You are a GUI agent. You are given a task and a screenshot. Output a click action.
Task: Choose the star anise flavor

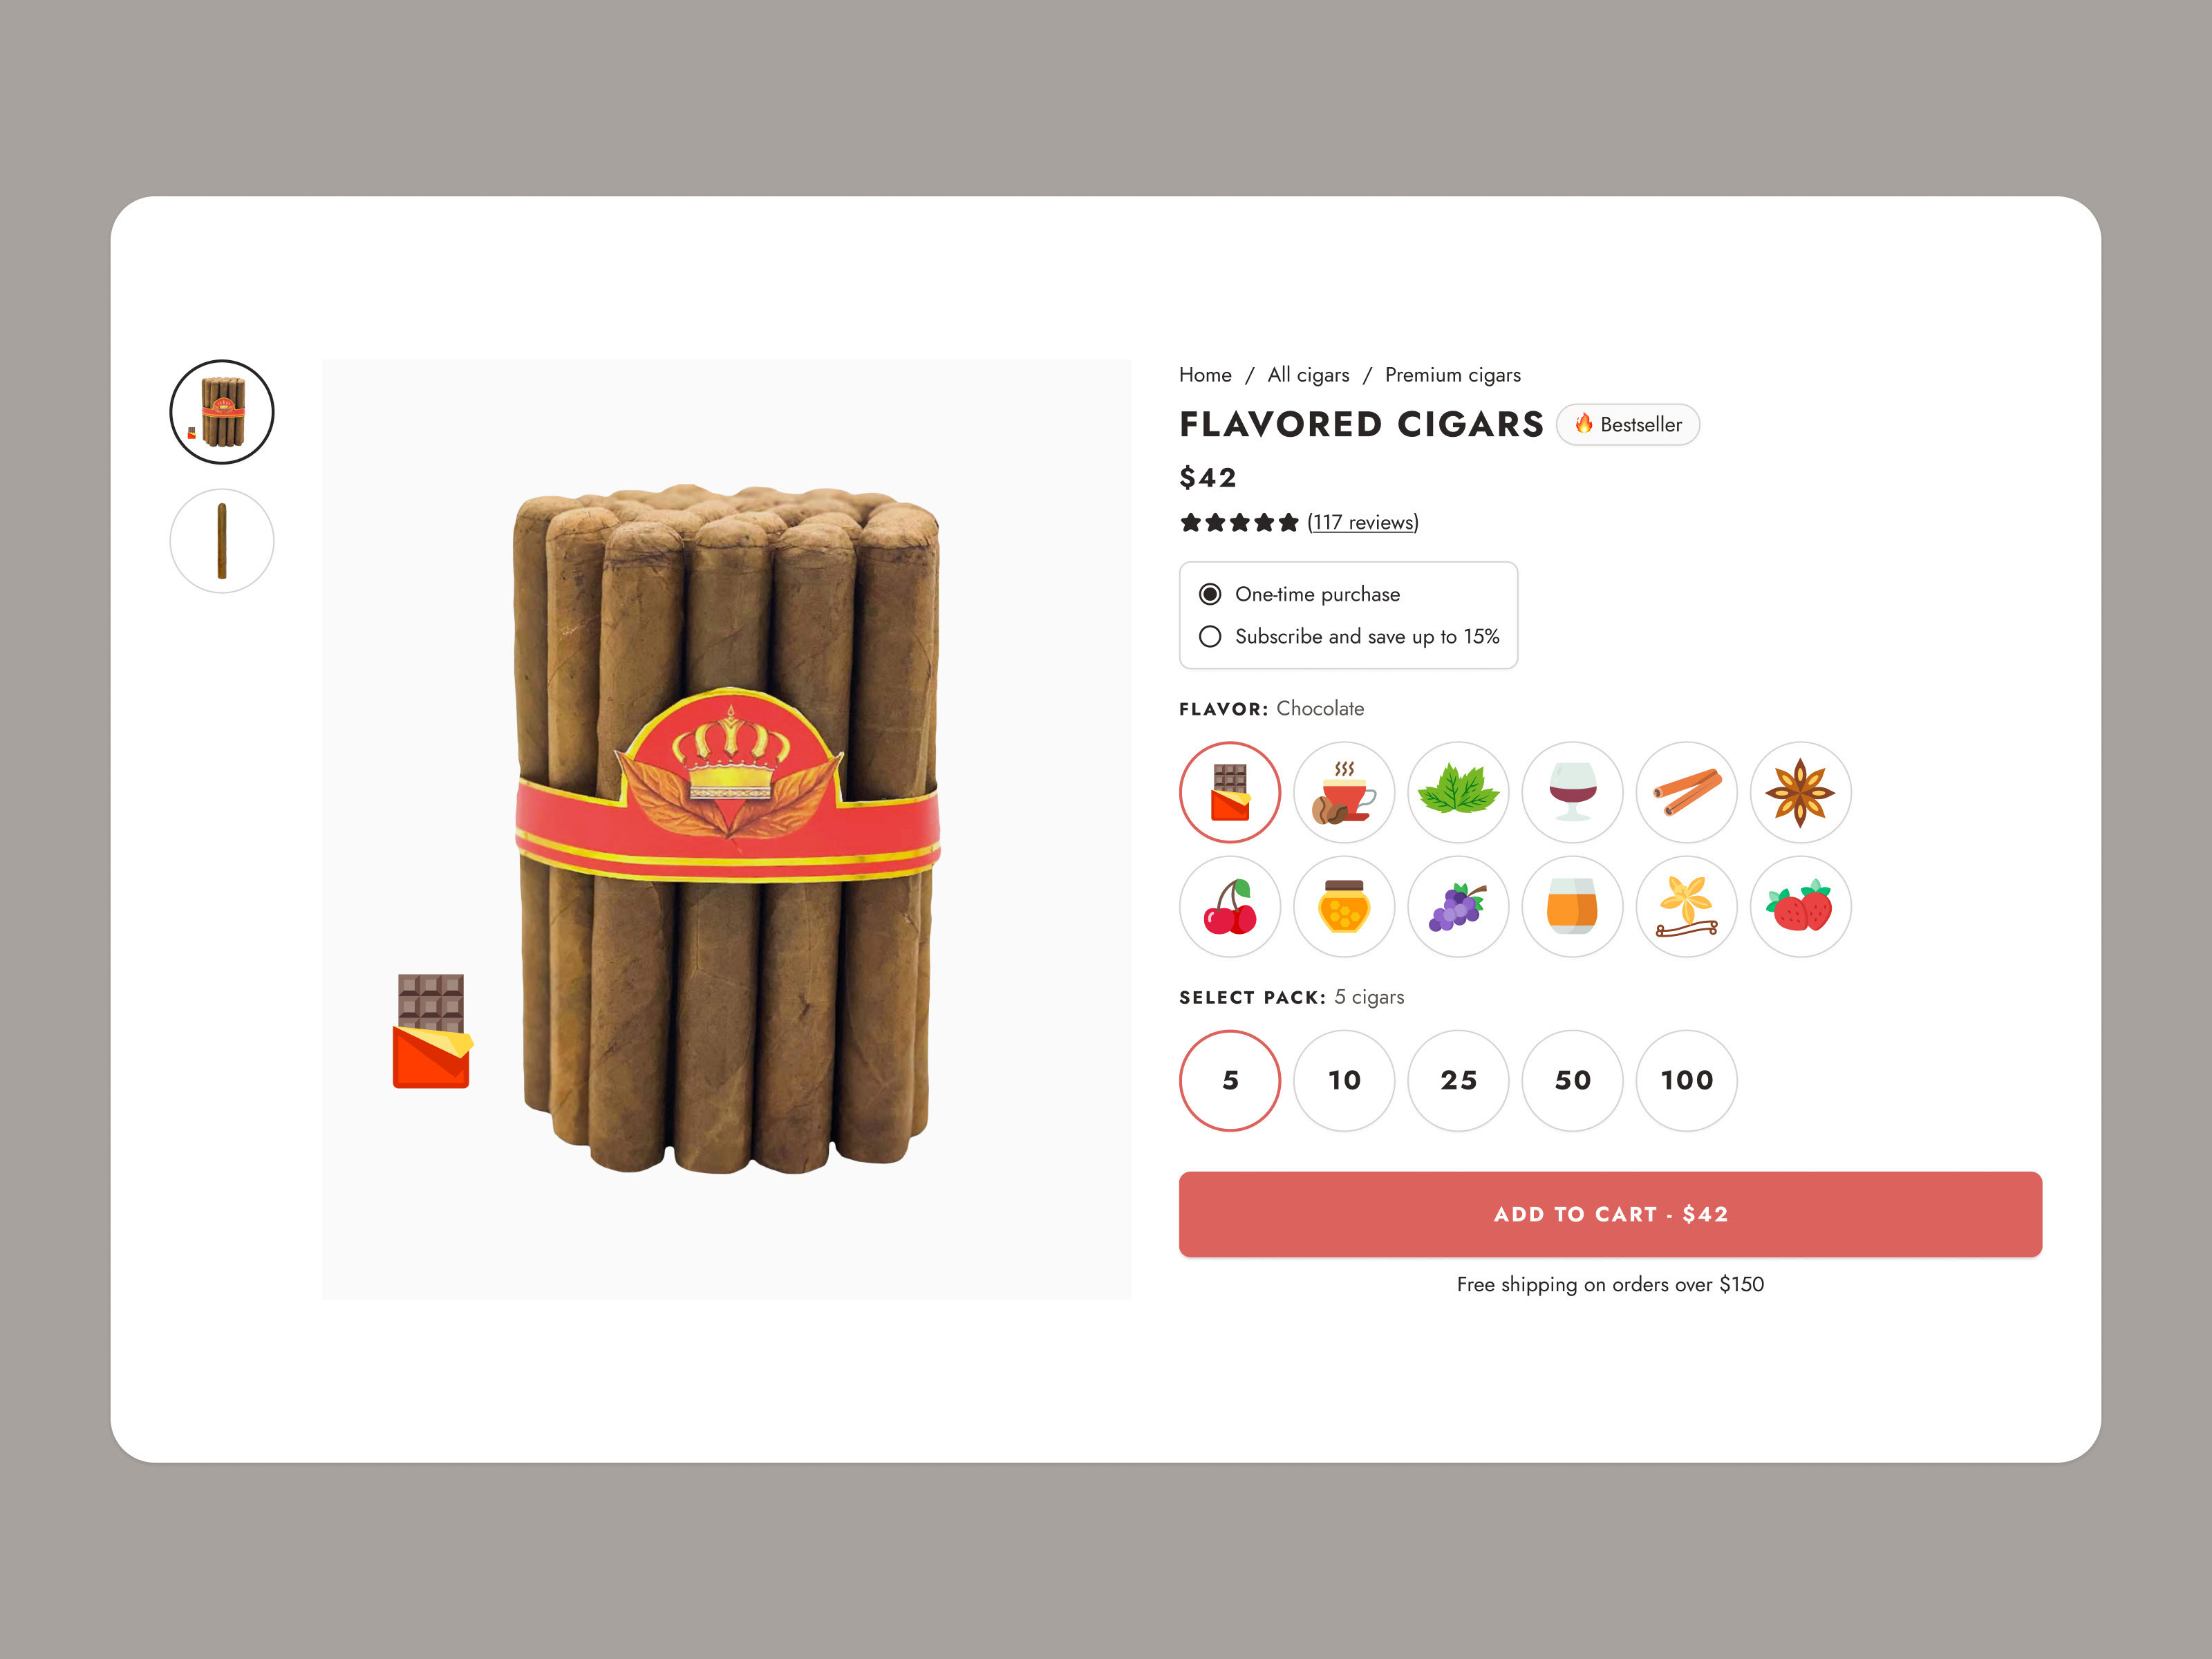point(1800,792)
